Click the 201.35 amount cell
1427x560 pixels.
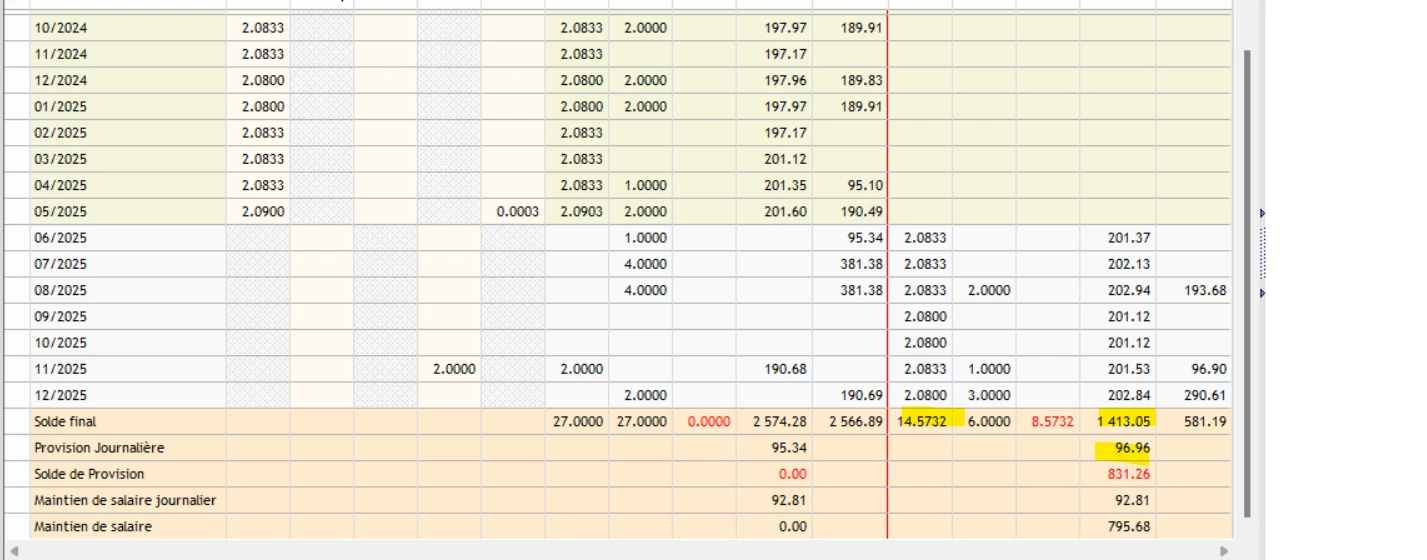pyautogui.click(x=774, y=185)
